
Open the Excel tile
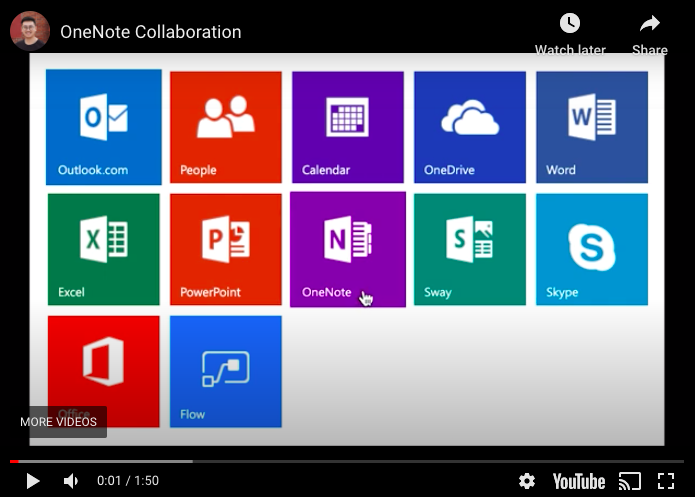point(104,249)
